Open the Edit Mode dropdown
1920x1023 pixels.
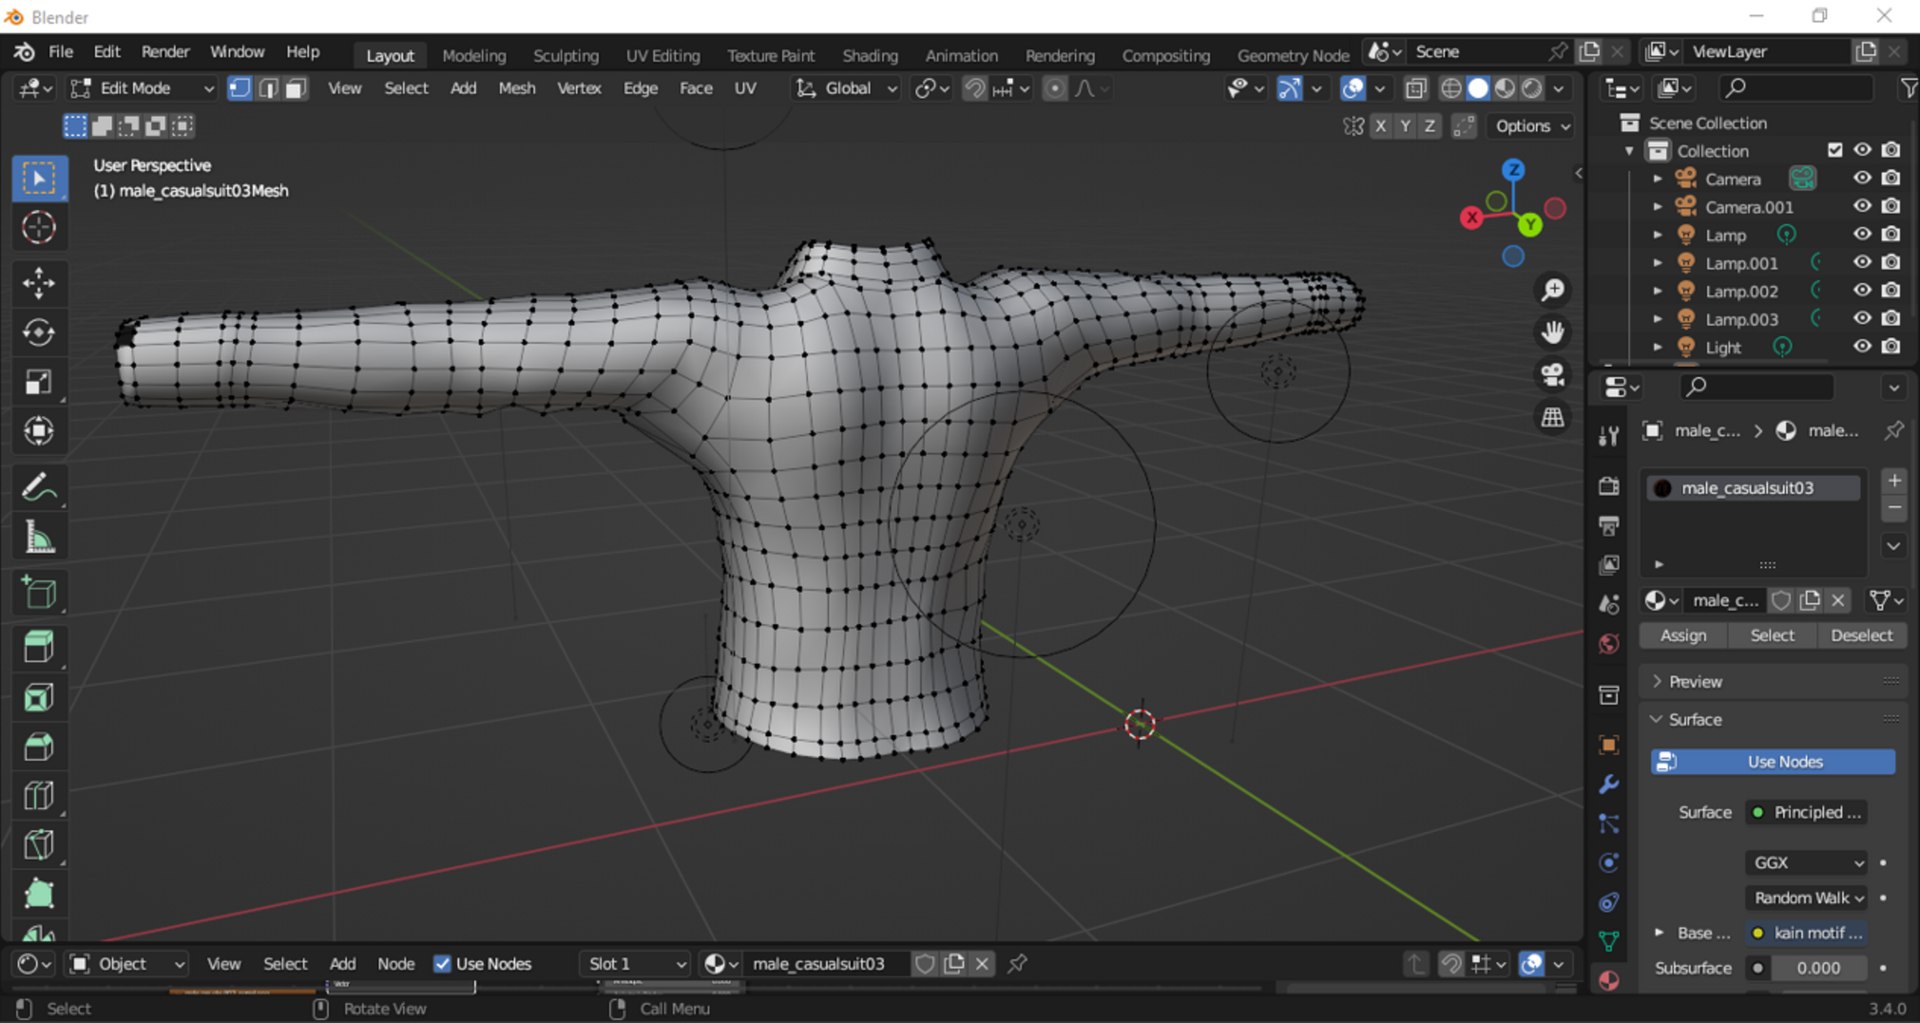[142, 89]
